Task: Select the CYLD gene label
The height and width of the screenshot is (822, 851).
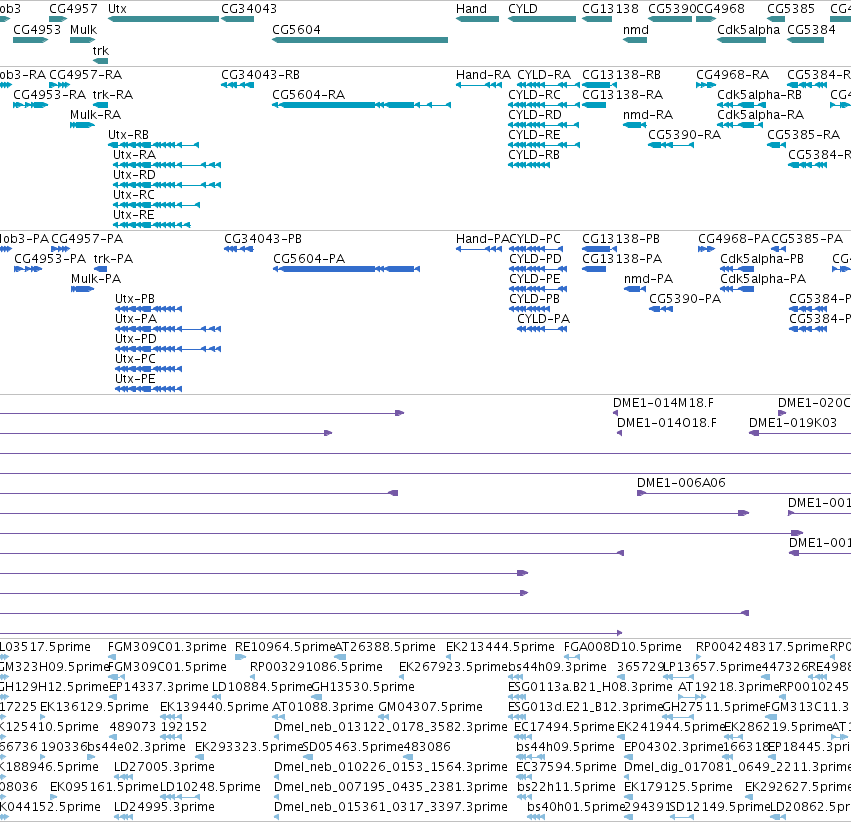Action: point(523,9)
